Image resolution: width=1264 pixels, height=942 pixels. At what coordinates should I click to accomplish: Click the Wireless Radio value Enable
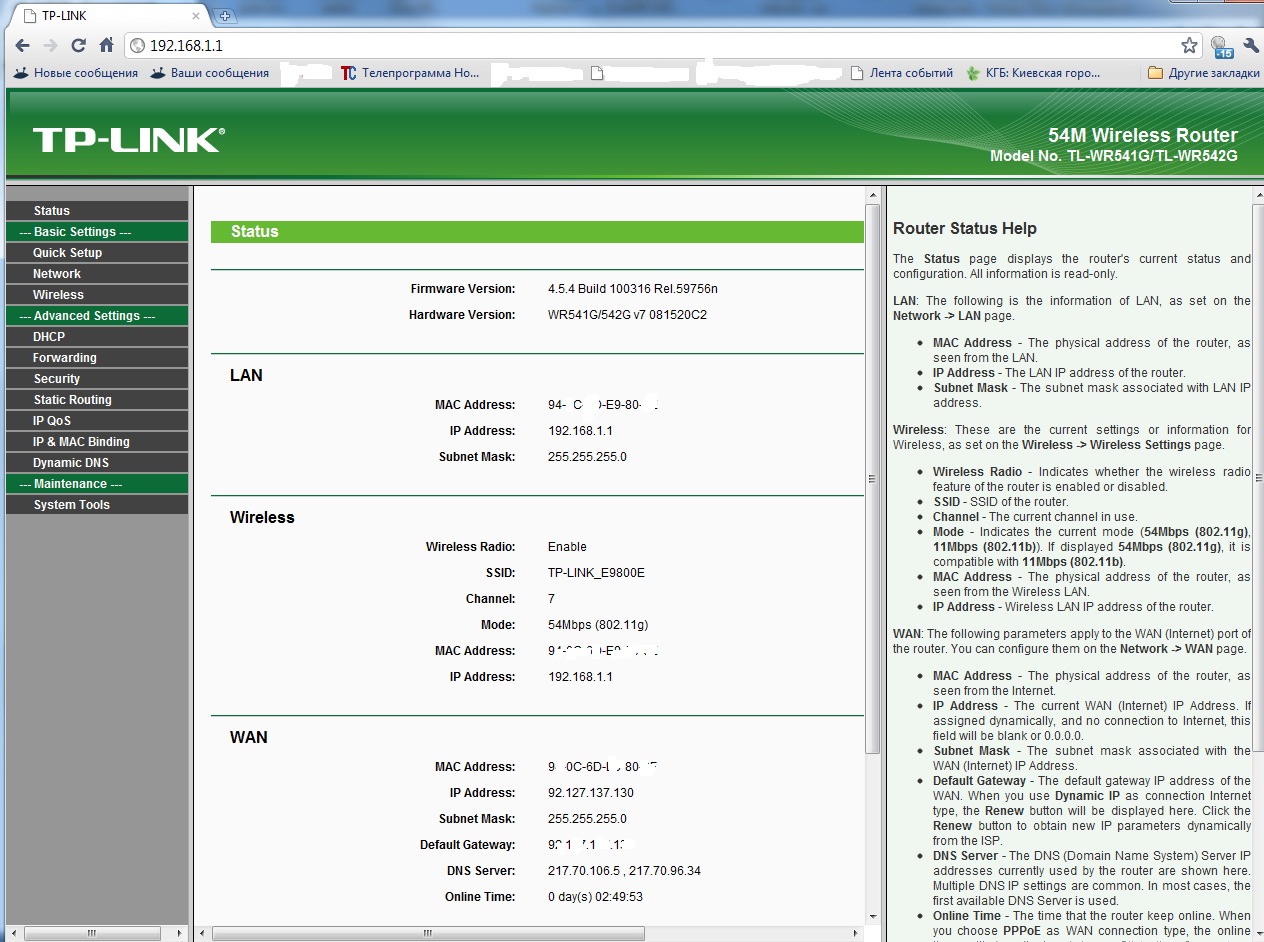567,547
